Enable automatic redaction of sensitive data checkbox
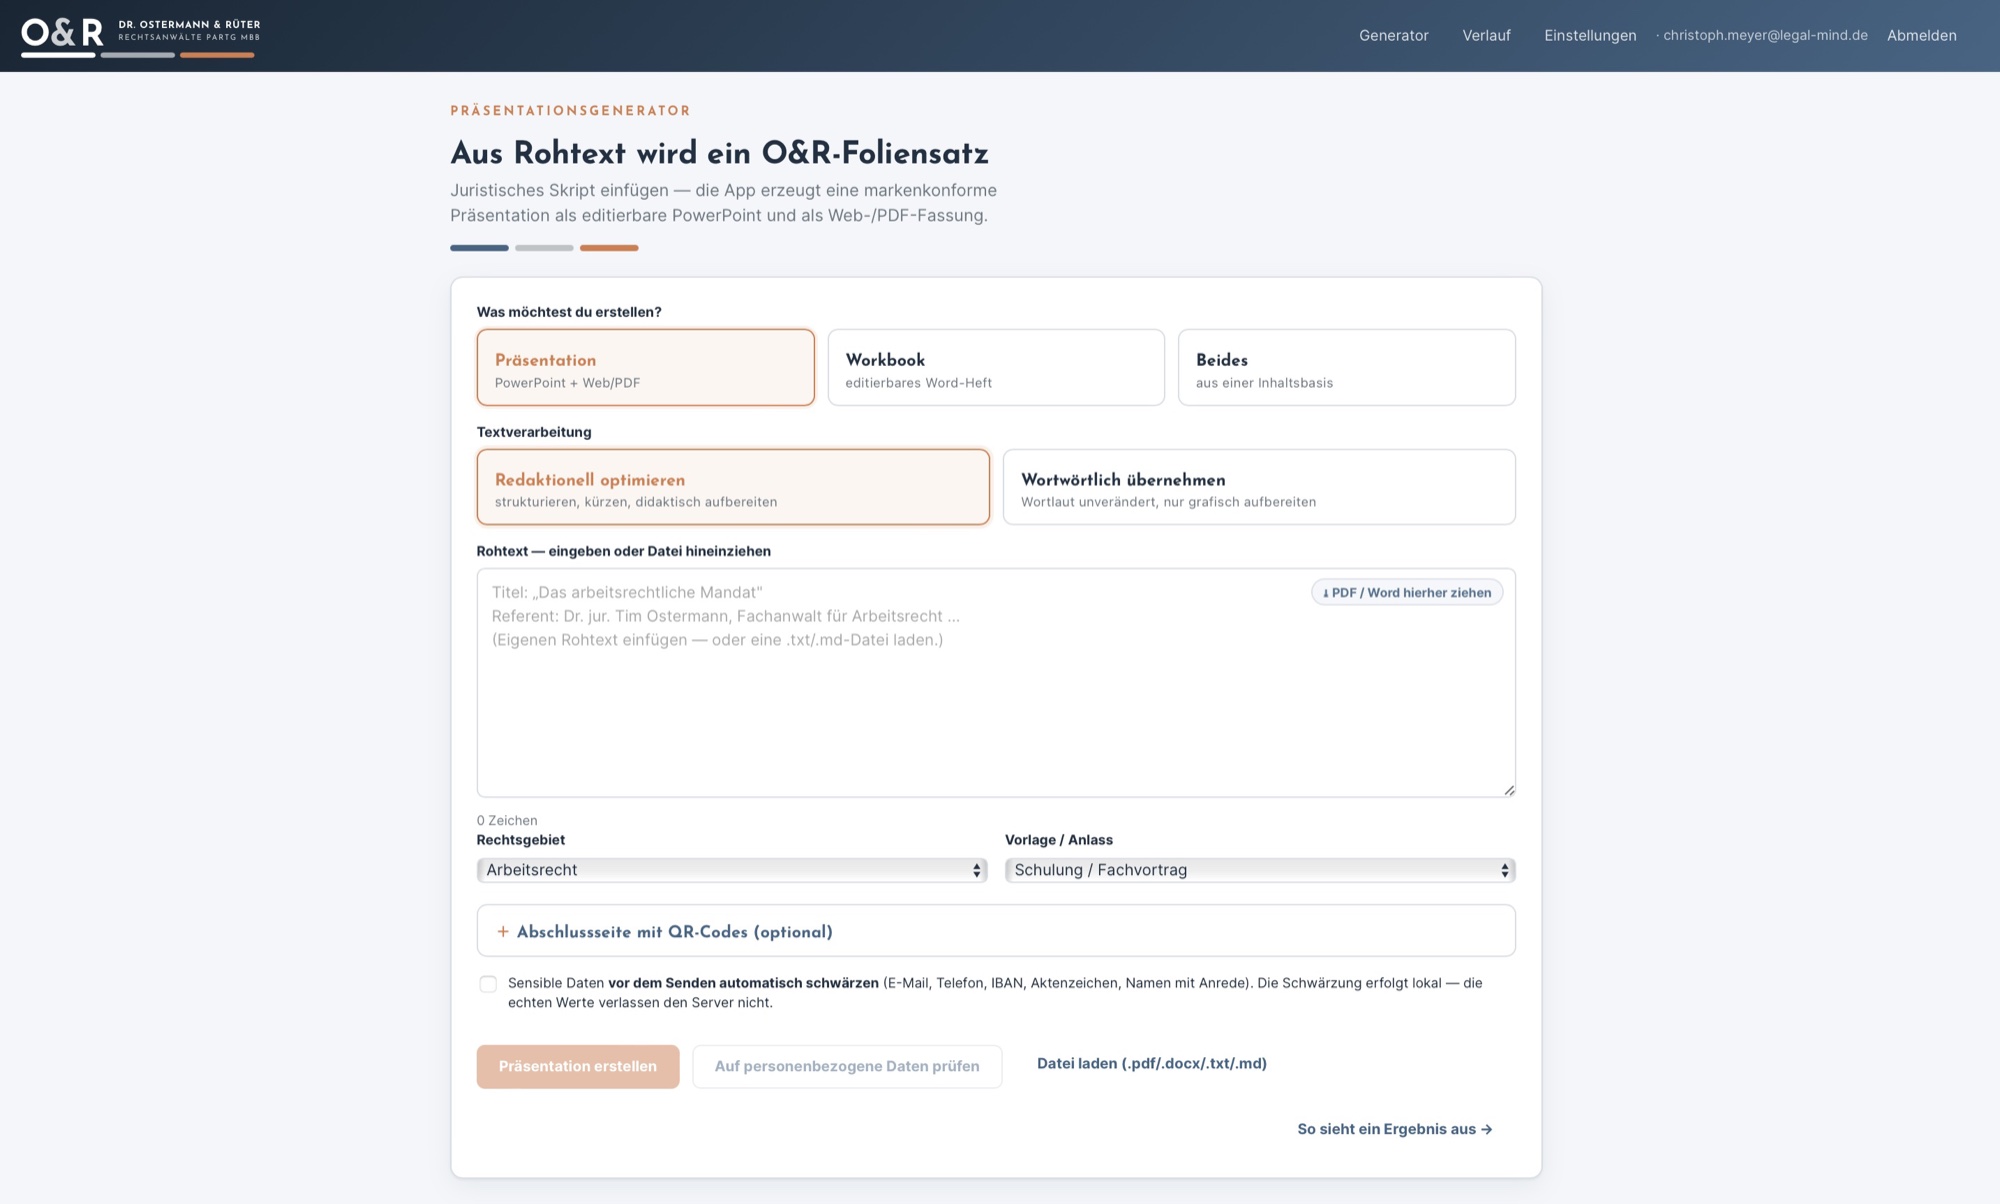The width and height of the screenshot is (2000, 1204). pos(488,984)
